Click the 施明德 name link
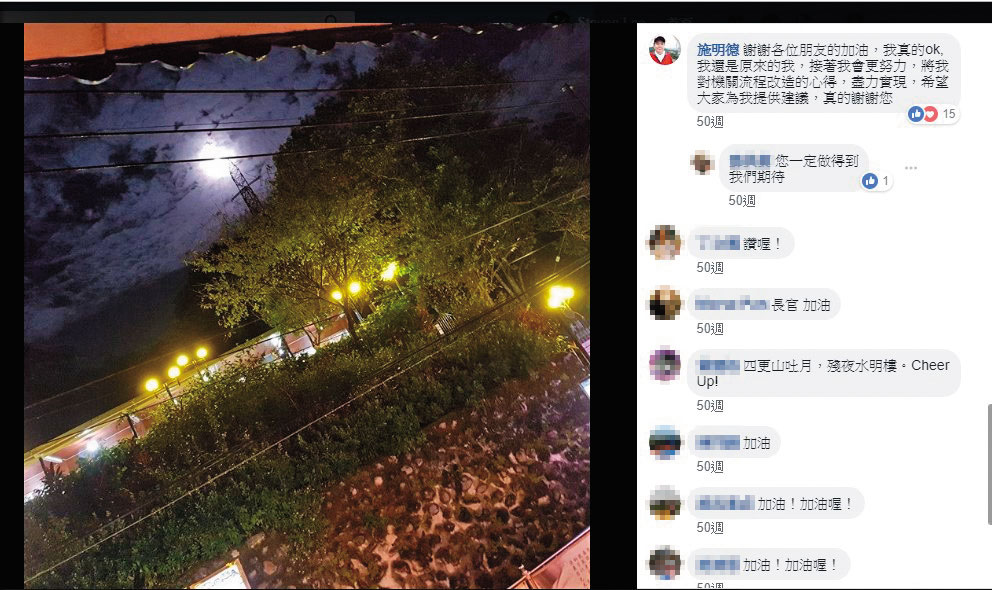This screenshot has height=590, width=992. 718,50
